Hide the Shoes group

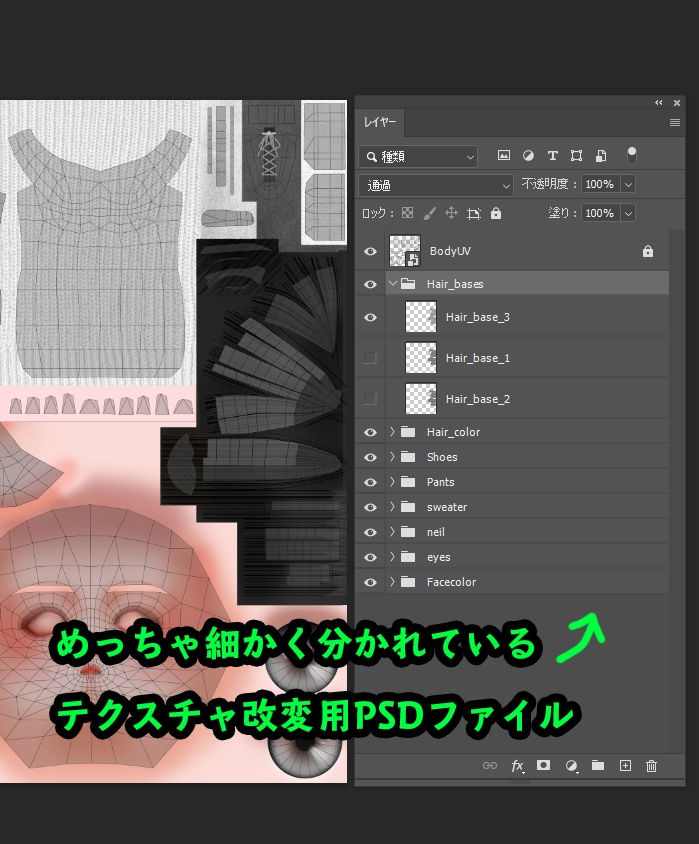(x=370, y=457)
